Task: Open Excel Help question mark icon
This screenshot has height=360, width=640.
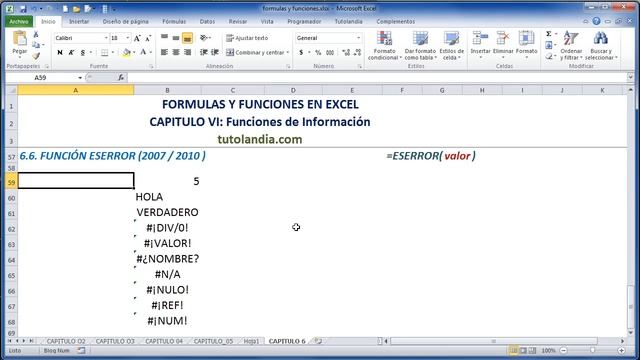Action: click(x=596, y=21)
